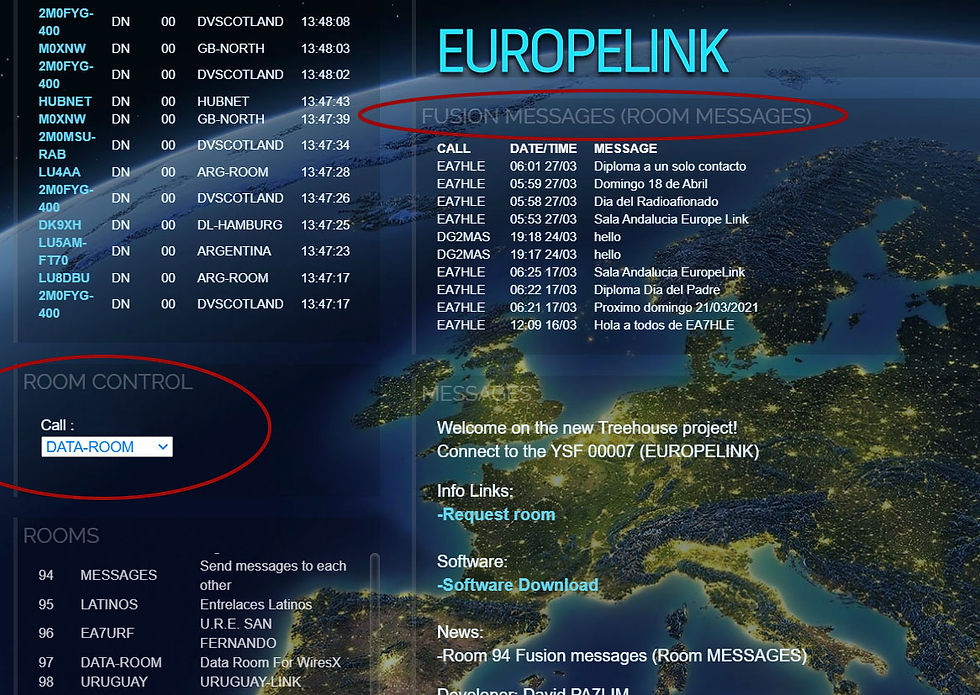Open the Request room link
The height and width of the screenshot is (695, 980).
[x=496, y=514]
